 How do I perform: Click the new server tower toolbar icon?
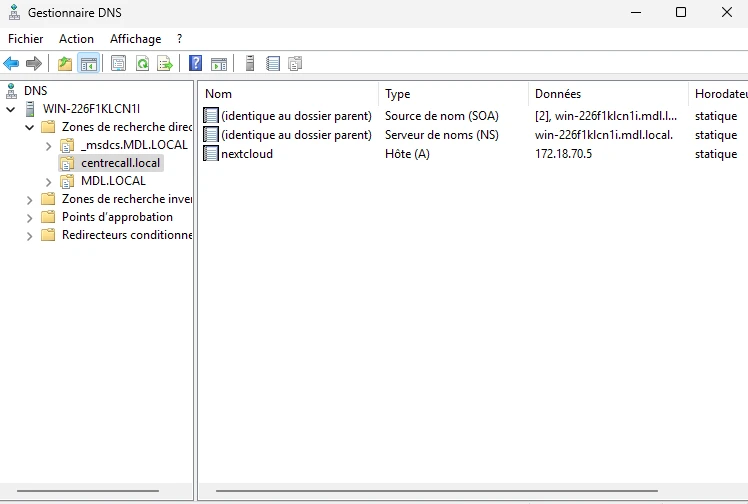coord(249,63)
